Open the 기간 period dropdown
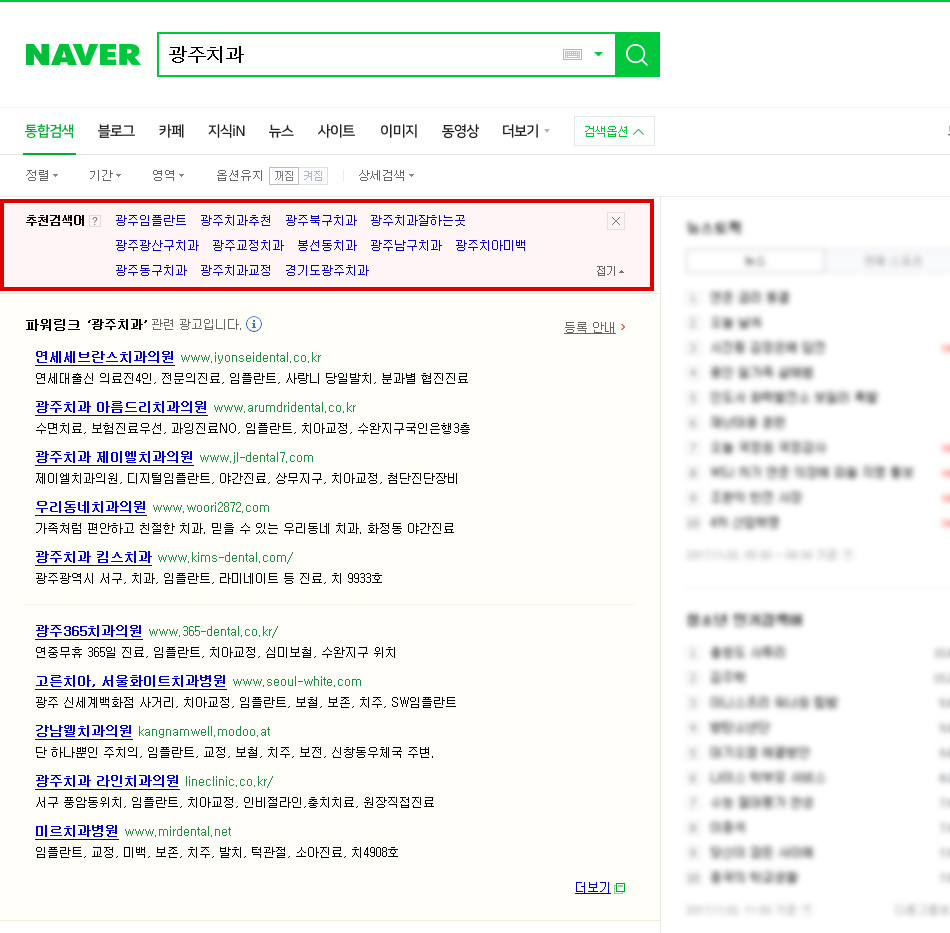Screen dimensions: 950x933 104,175
